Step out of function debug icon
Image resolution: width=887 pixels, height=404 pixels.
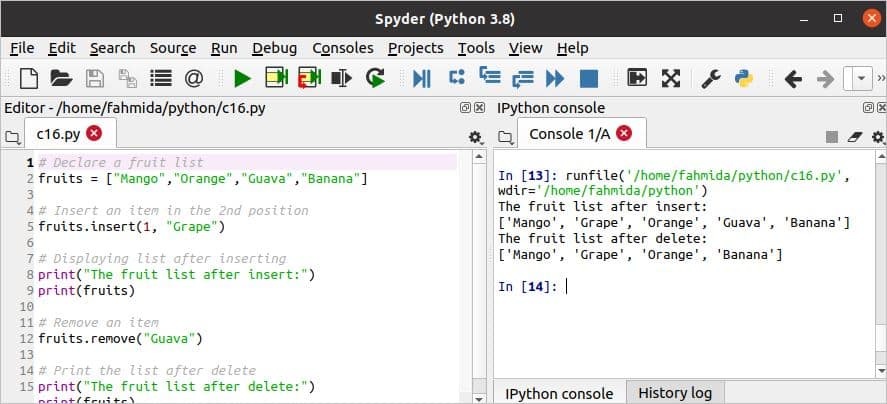(x=522, y=79)
